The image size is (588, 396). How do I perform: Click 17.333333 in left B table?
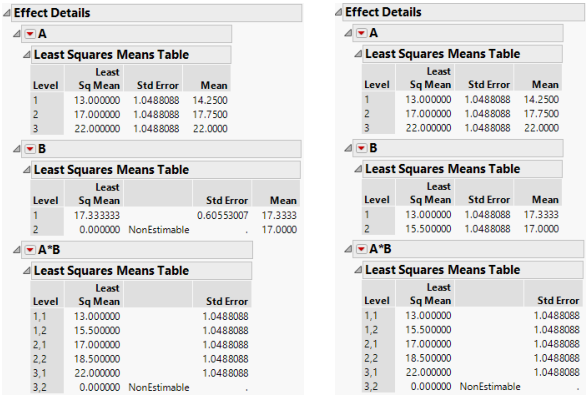click(97, 216)
